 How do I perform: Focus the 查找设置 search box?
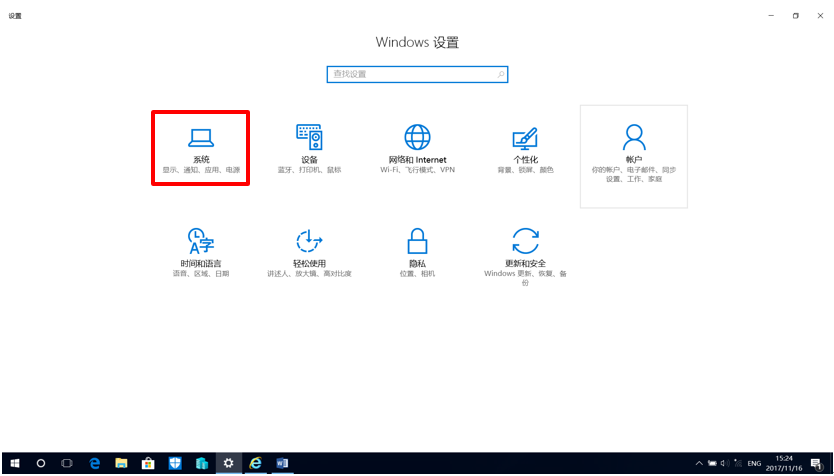pyautogui.click(x=417, y=74)
